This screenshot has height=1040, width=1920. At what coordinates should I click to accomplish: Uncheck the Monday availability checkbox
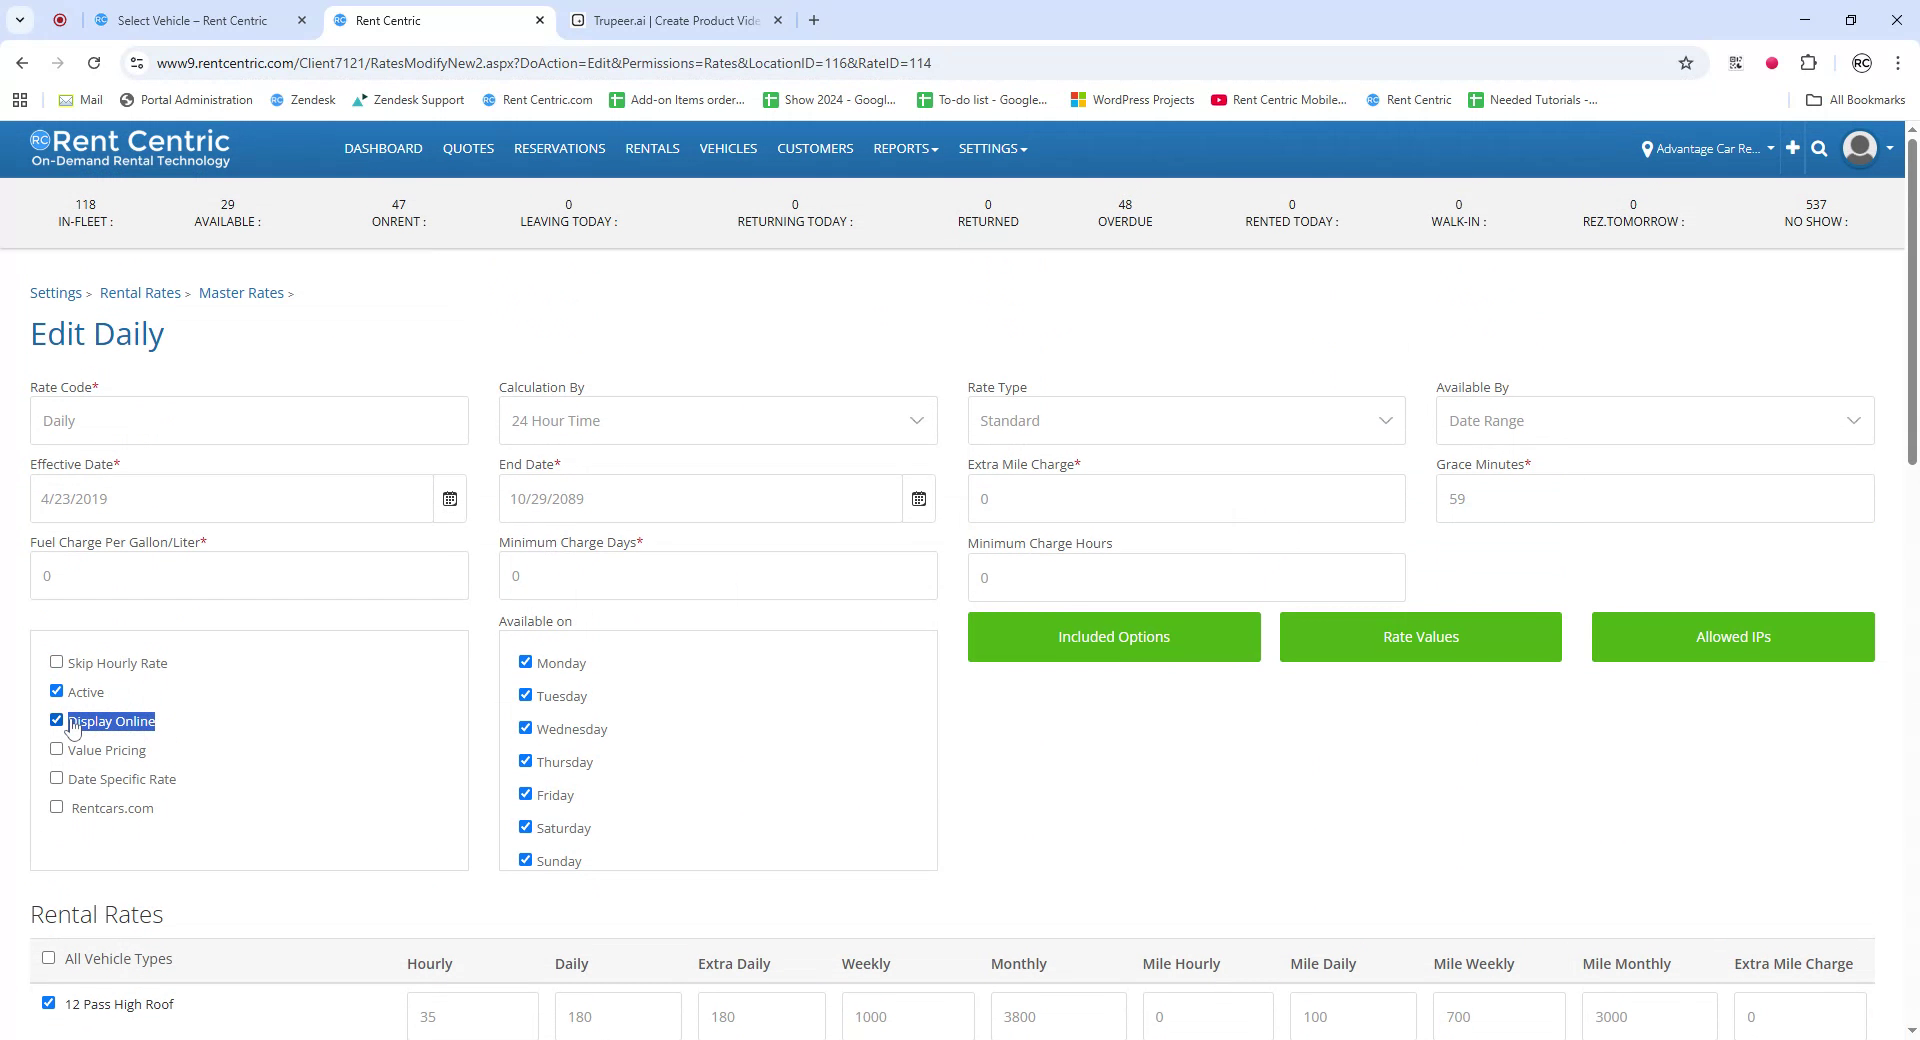pyautogui.click(x=525, y=661)
